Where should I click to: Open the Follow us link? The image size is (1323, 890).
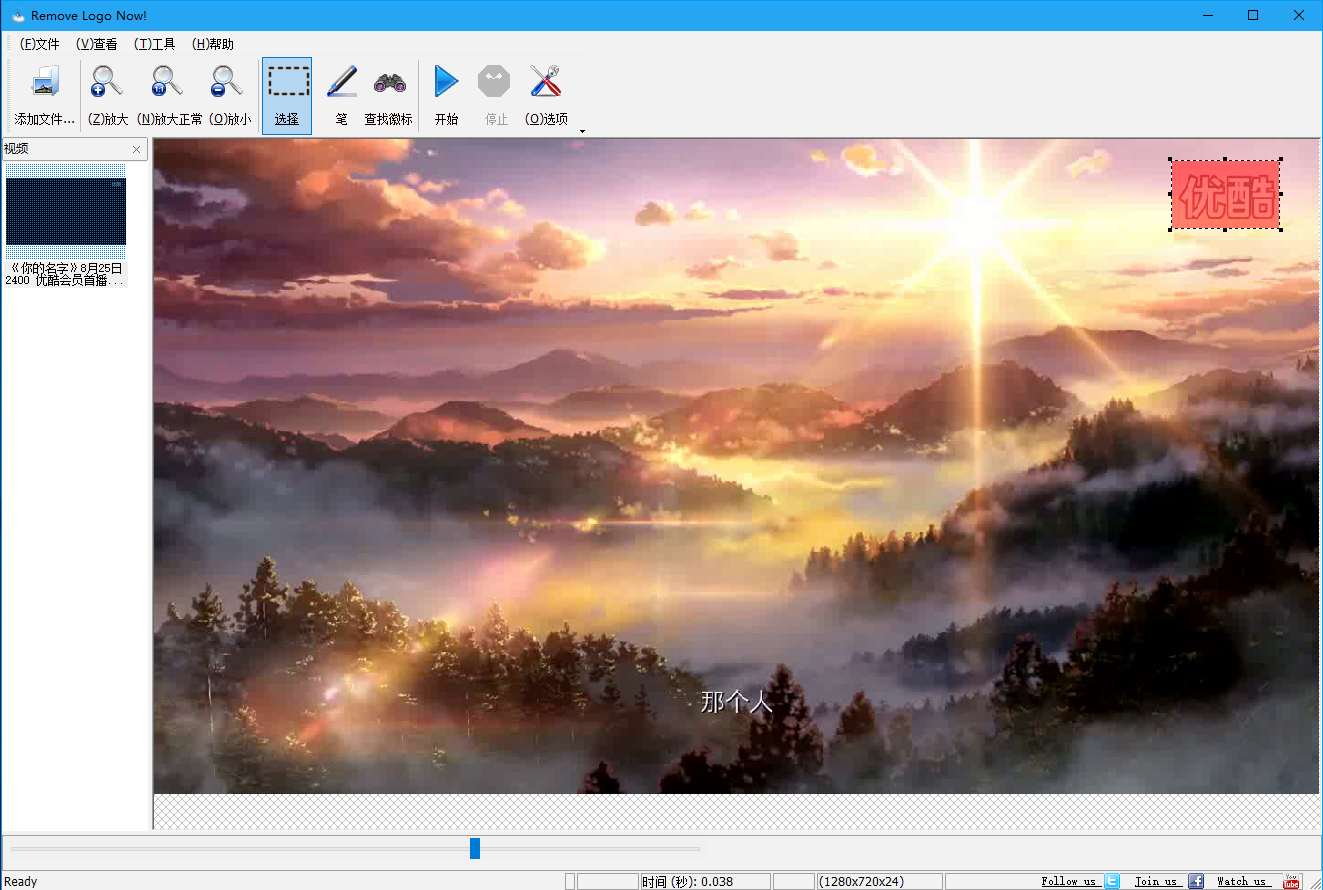[x=1070, y=881]
